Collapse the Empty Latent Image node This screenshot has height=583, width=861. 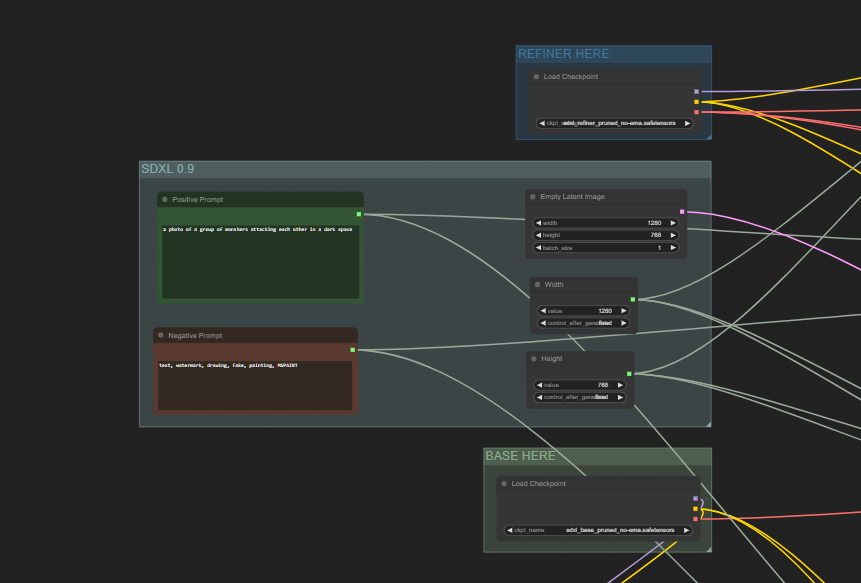(533, 197)
